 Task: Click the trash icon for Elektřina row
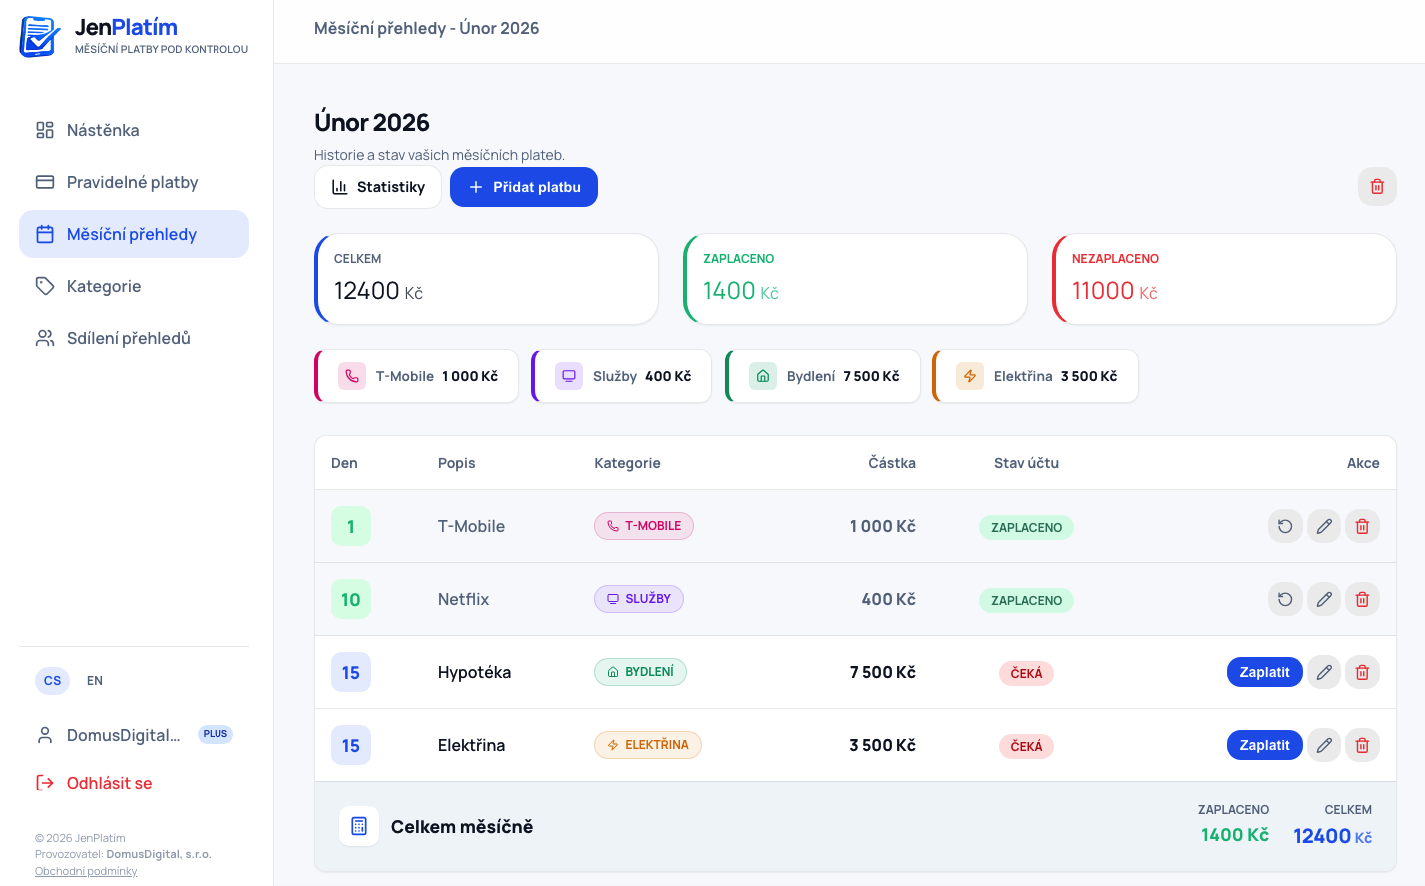click(1362, 745)
